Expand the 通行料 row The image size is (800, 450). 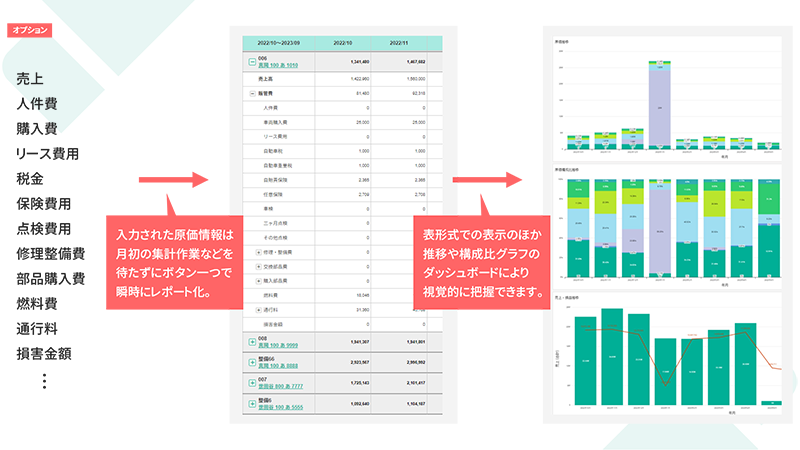coord(259,310)
